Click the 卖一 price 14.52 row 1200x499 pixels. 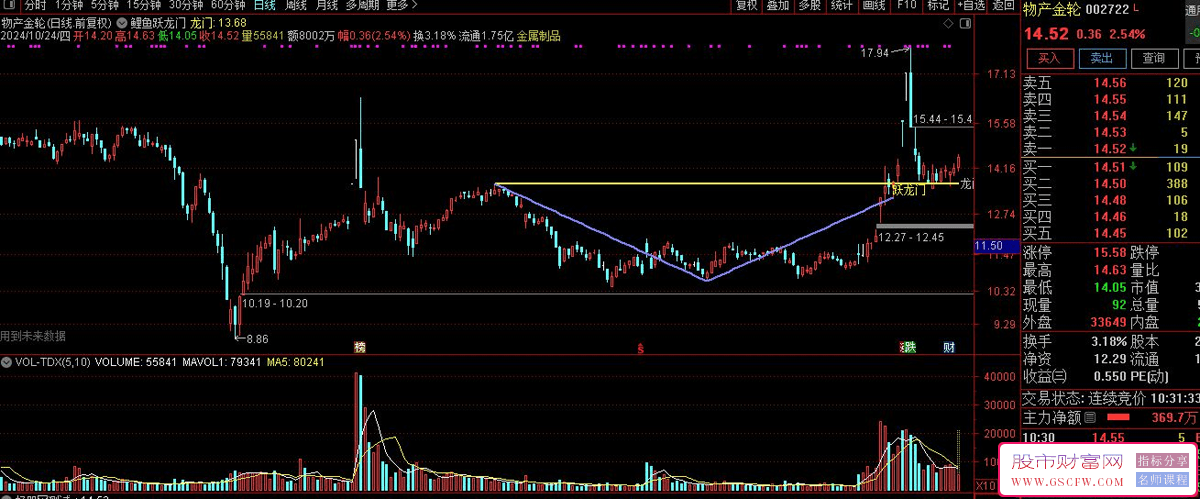[1110, 148]
